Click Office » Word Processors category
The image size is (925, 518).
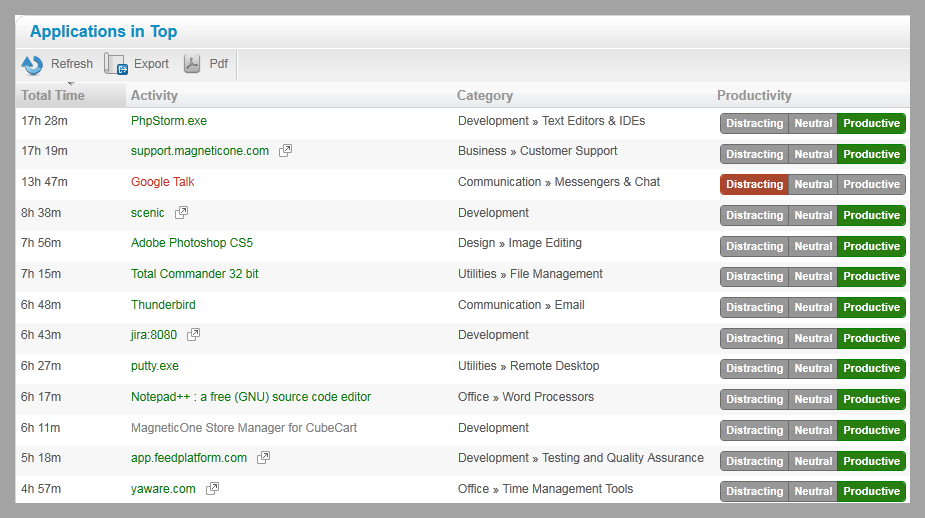coord(526,397)
